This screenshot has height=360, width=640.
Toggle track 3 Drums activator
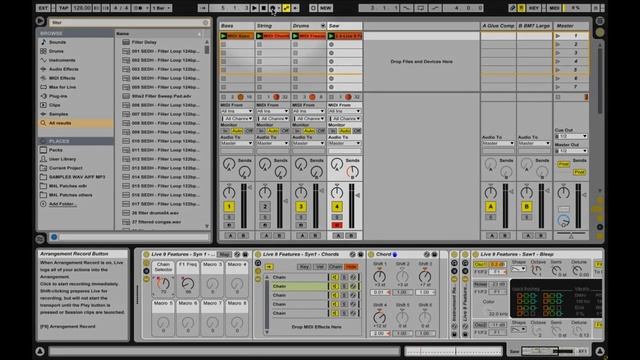[301, 207]
